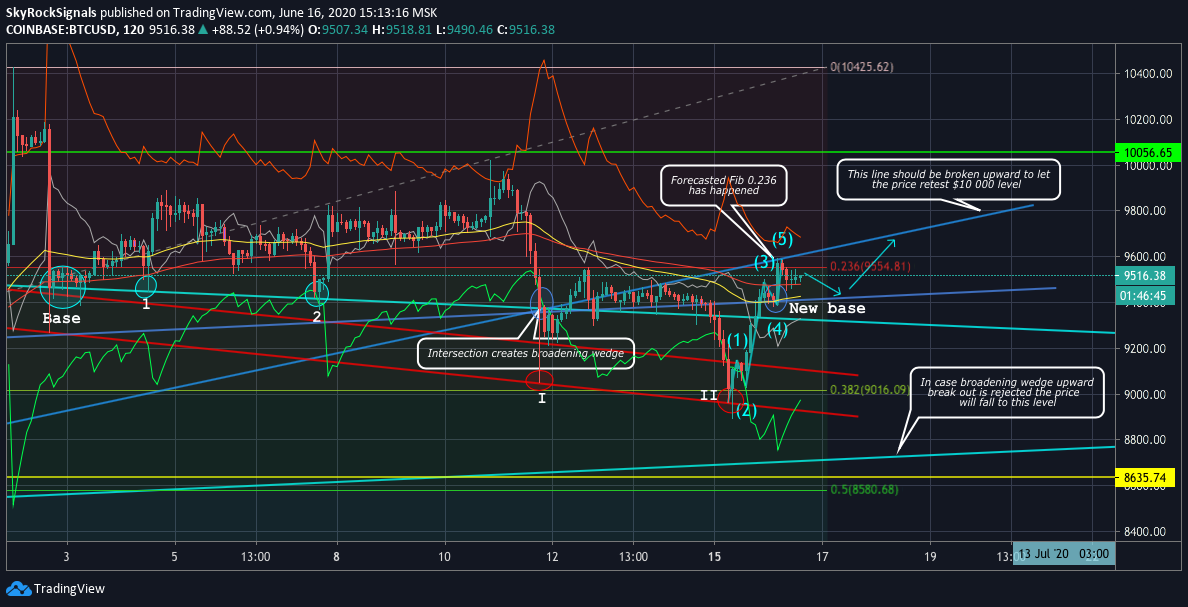The image size is (1188, 607).
Task: Click date tick 10 on time axis
Action: tap(445, 555)
